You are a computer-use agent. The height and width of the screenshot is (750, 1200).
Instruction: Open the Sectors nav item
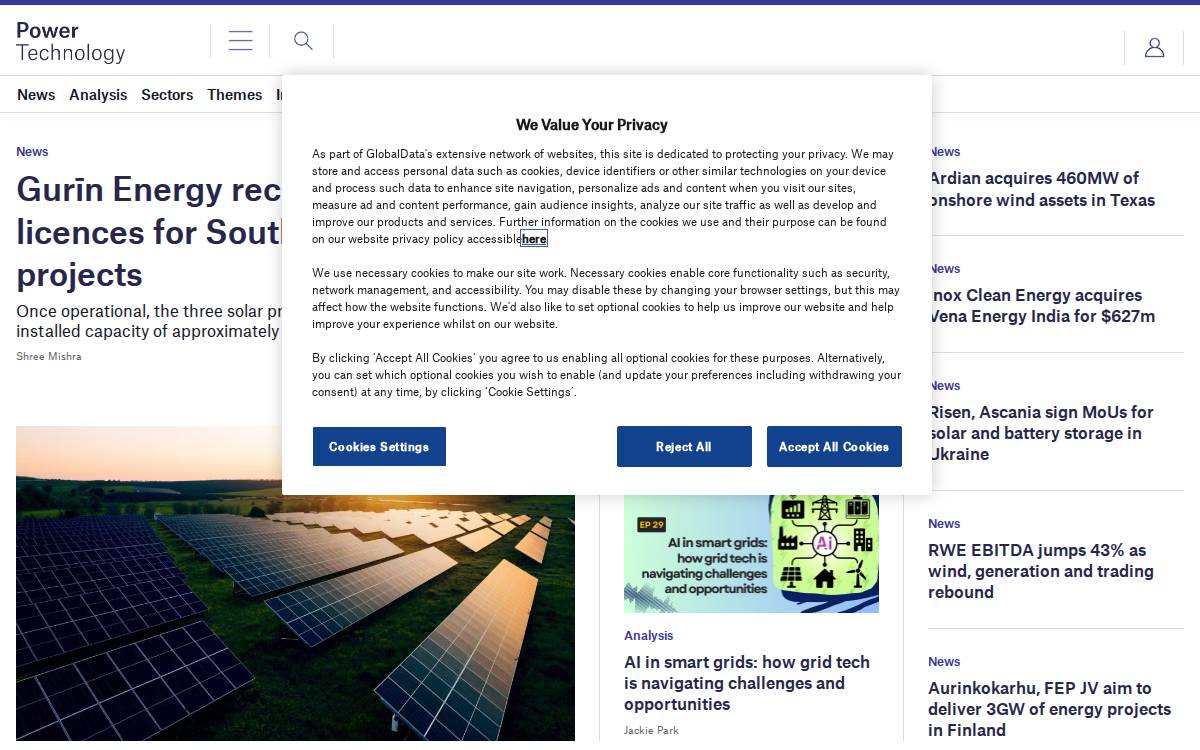(x=167, y=95)
